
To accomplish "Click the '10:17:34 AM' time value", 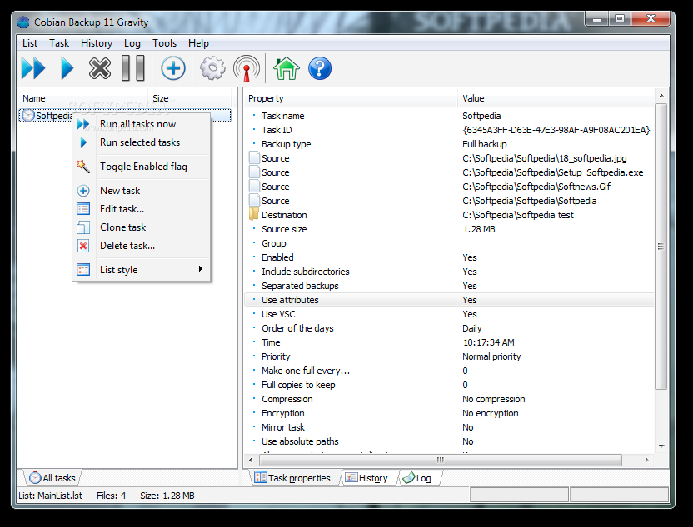I will (488, 343).
